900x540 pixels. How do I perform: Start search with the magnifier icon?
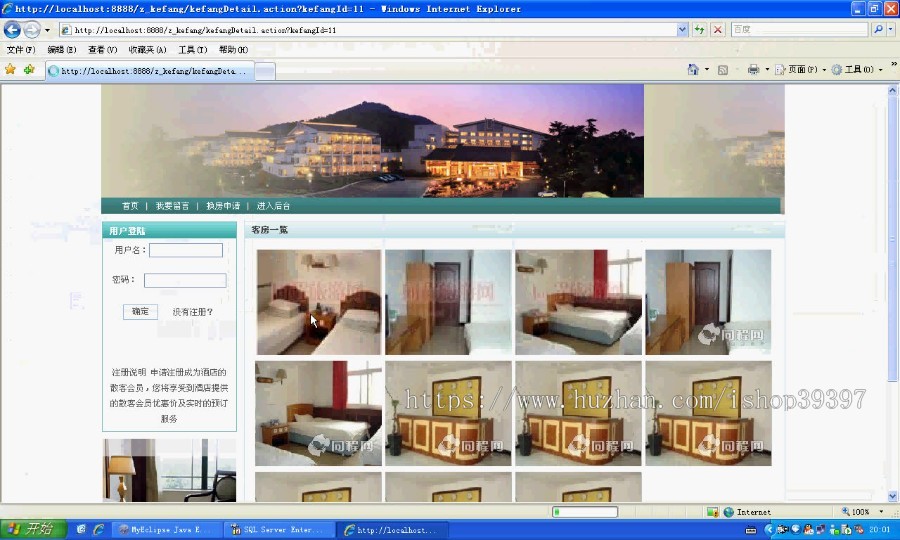878,29
